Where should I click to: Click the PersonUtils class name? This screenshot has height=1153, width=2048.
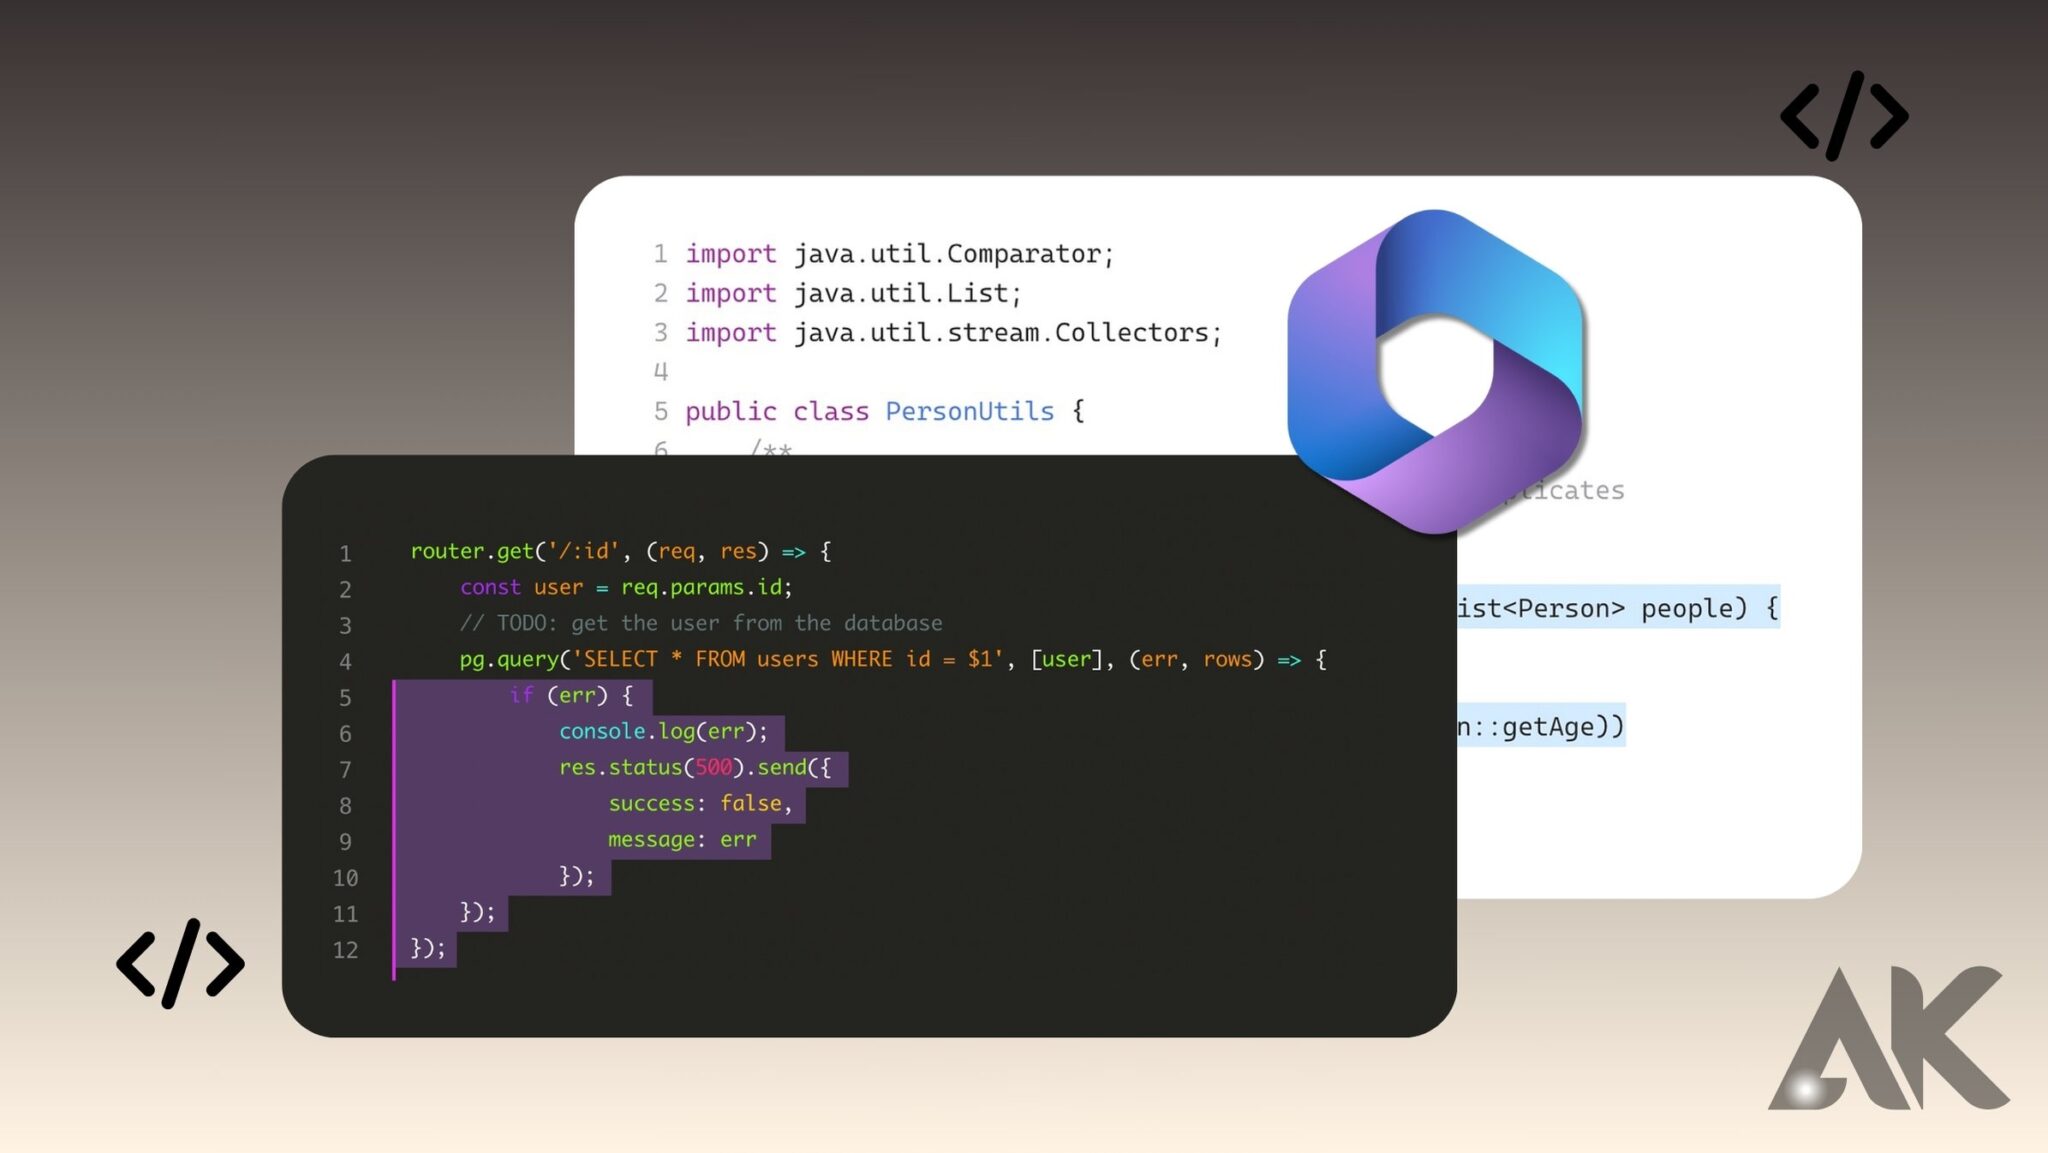point(969,411)
